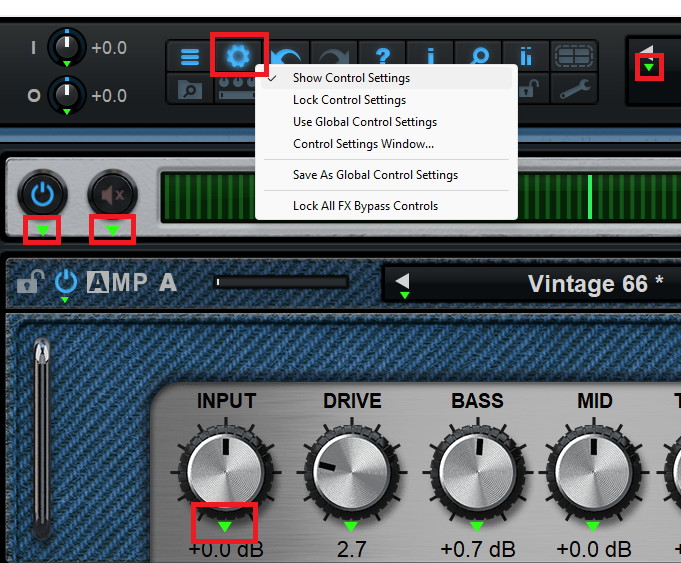Click the double-bar 'ii' toolbar icon
Screen dimensions: 681x563
[x=526, y=56]
